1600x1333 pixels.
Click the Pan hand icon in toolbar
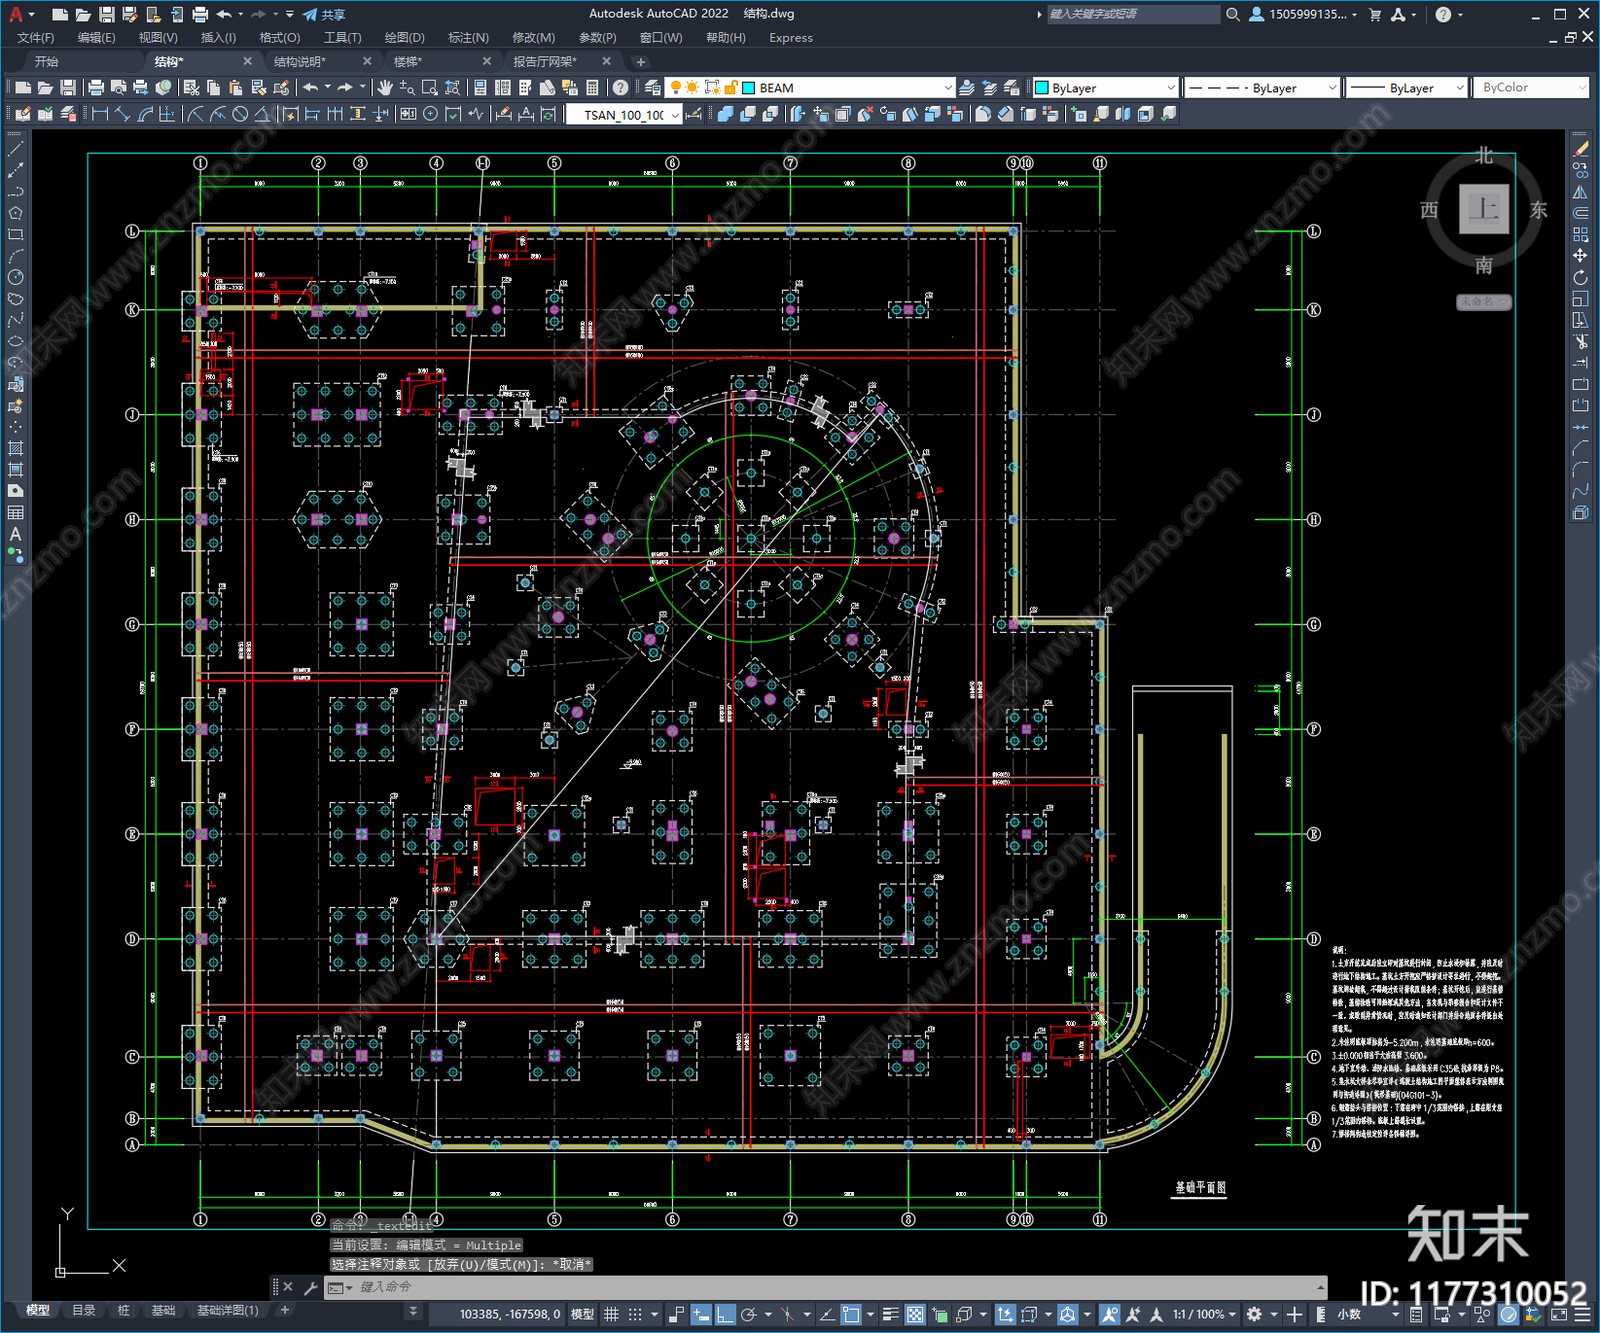point(384,88)
